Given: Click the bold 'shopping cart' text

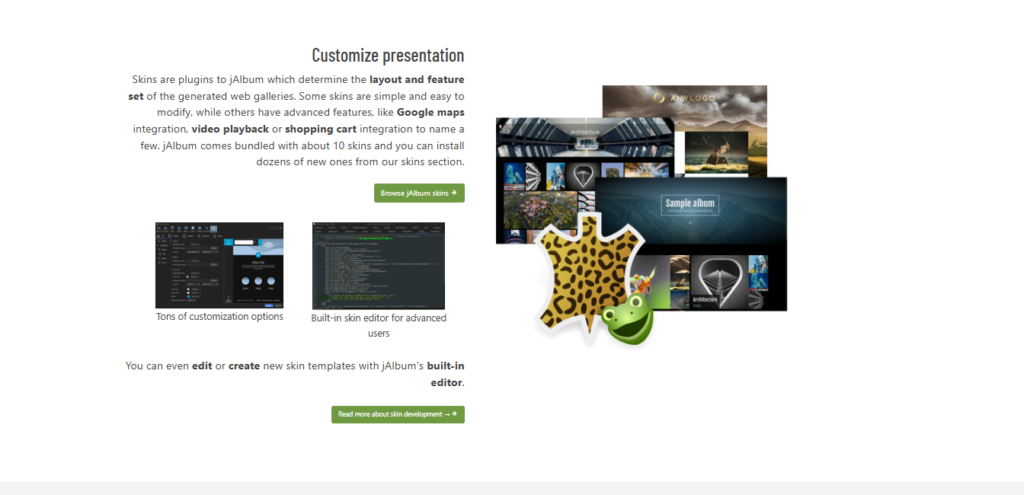Looking at the screenshot, I should (321, 129).
